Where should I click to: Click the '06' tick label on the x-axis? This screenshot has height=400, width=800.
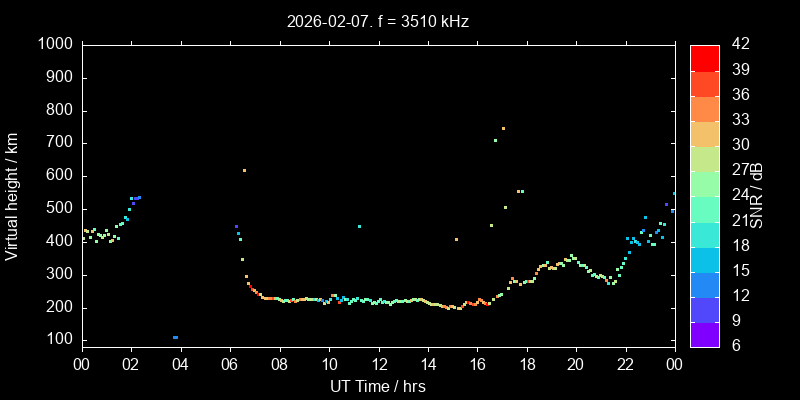coord(230,364)
